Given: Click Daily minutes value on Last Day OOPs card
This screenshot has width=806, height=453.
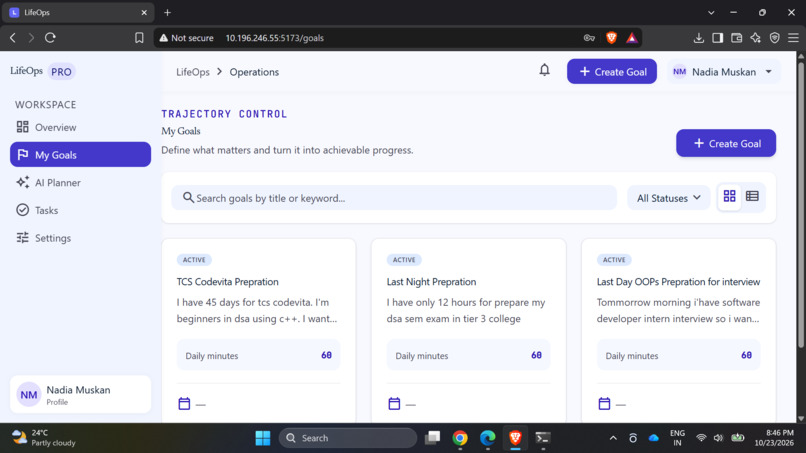Looking at the screenshot, I should click(746, 355).
